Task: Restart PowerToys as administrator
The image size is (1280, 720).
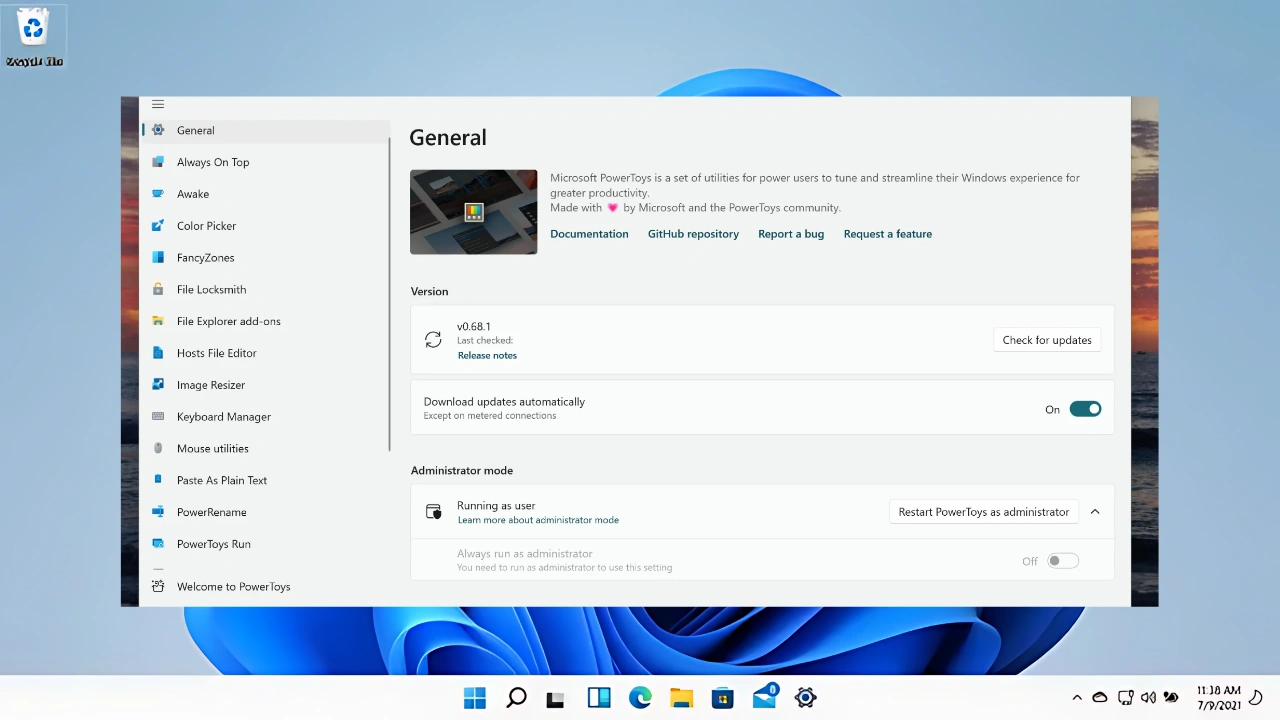Action: pyautogui.click(x=984, y=512)
